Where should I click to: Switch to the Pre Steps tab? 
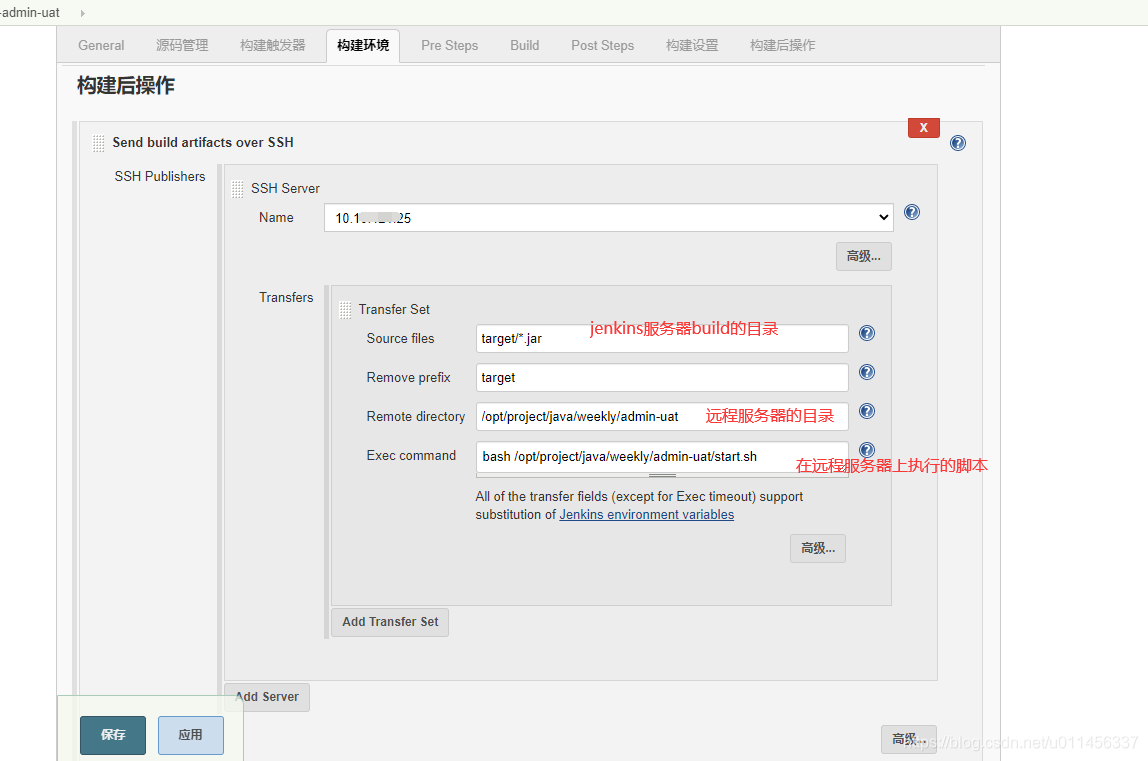tap(450, 45)
